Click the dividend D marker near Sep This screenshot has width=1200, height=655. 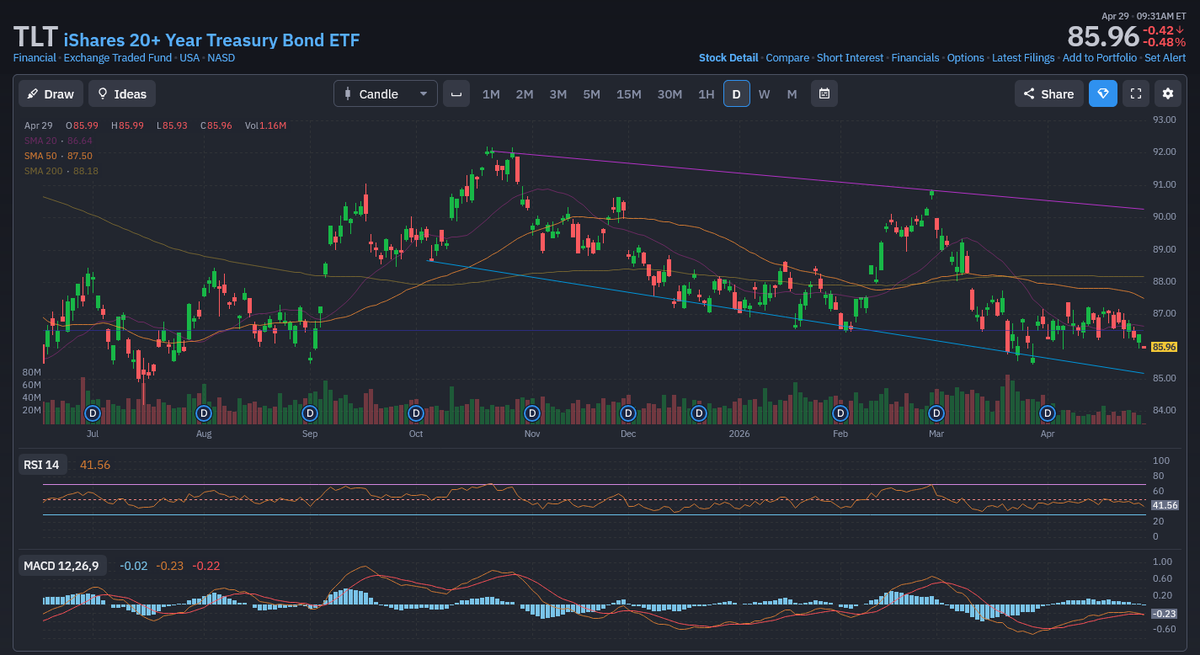point(310,412)
